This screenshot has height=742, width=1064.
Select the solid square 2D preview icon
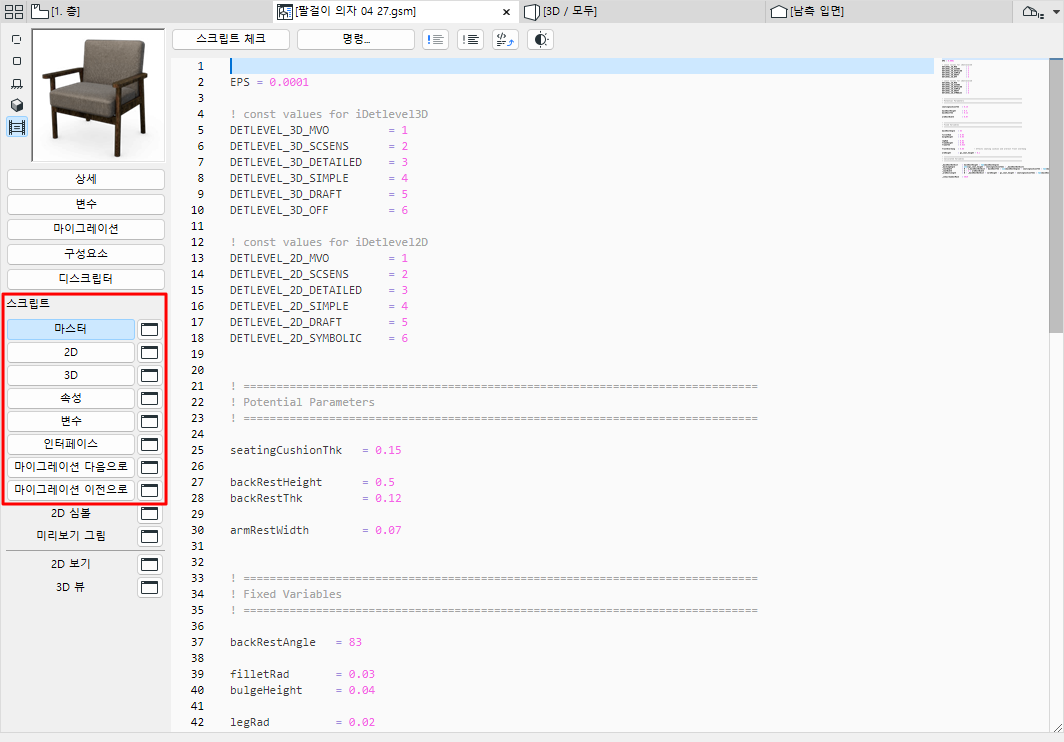coord(16,61)
